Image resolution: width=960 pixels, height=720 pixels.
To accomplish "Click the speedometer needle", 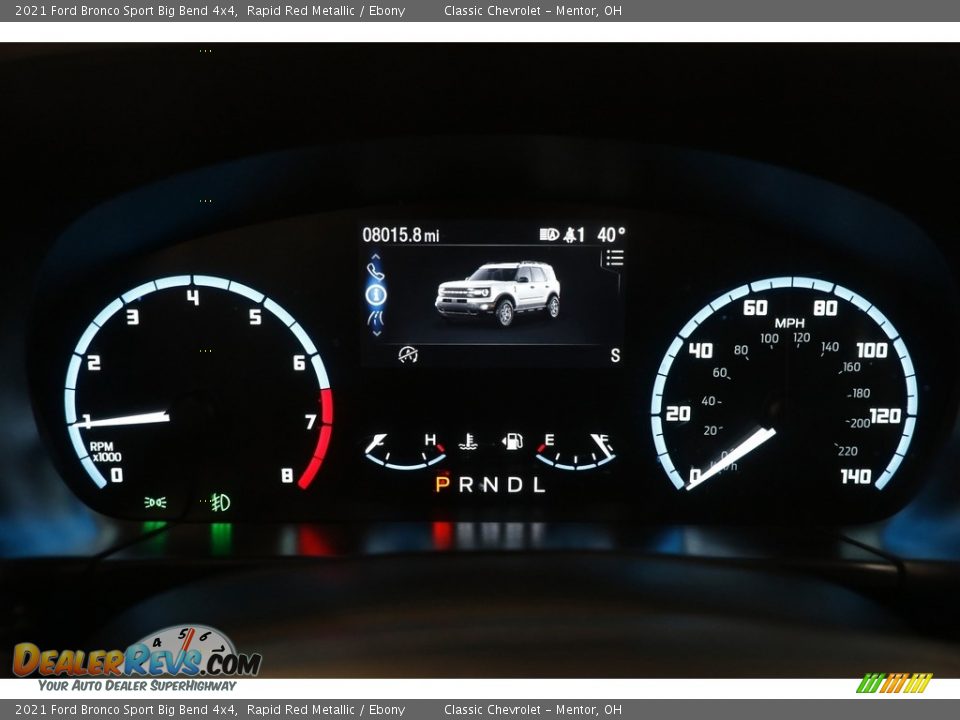I will coord(730,458).
